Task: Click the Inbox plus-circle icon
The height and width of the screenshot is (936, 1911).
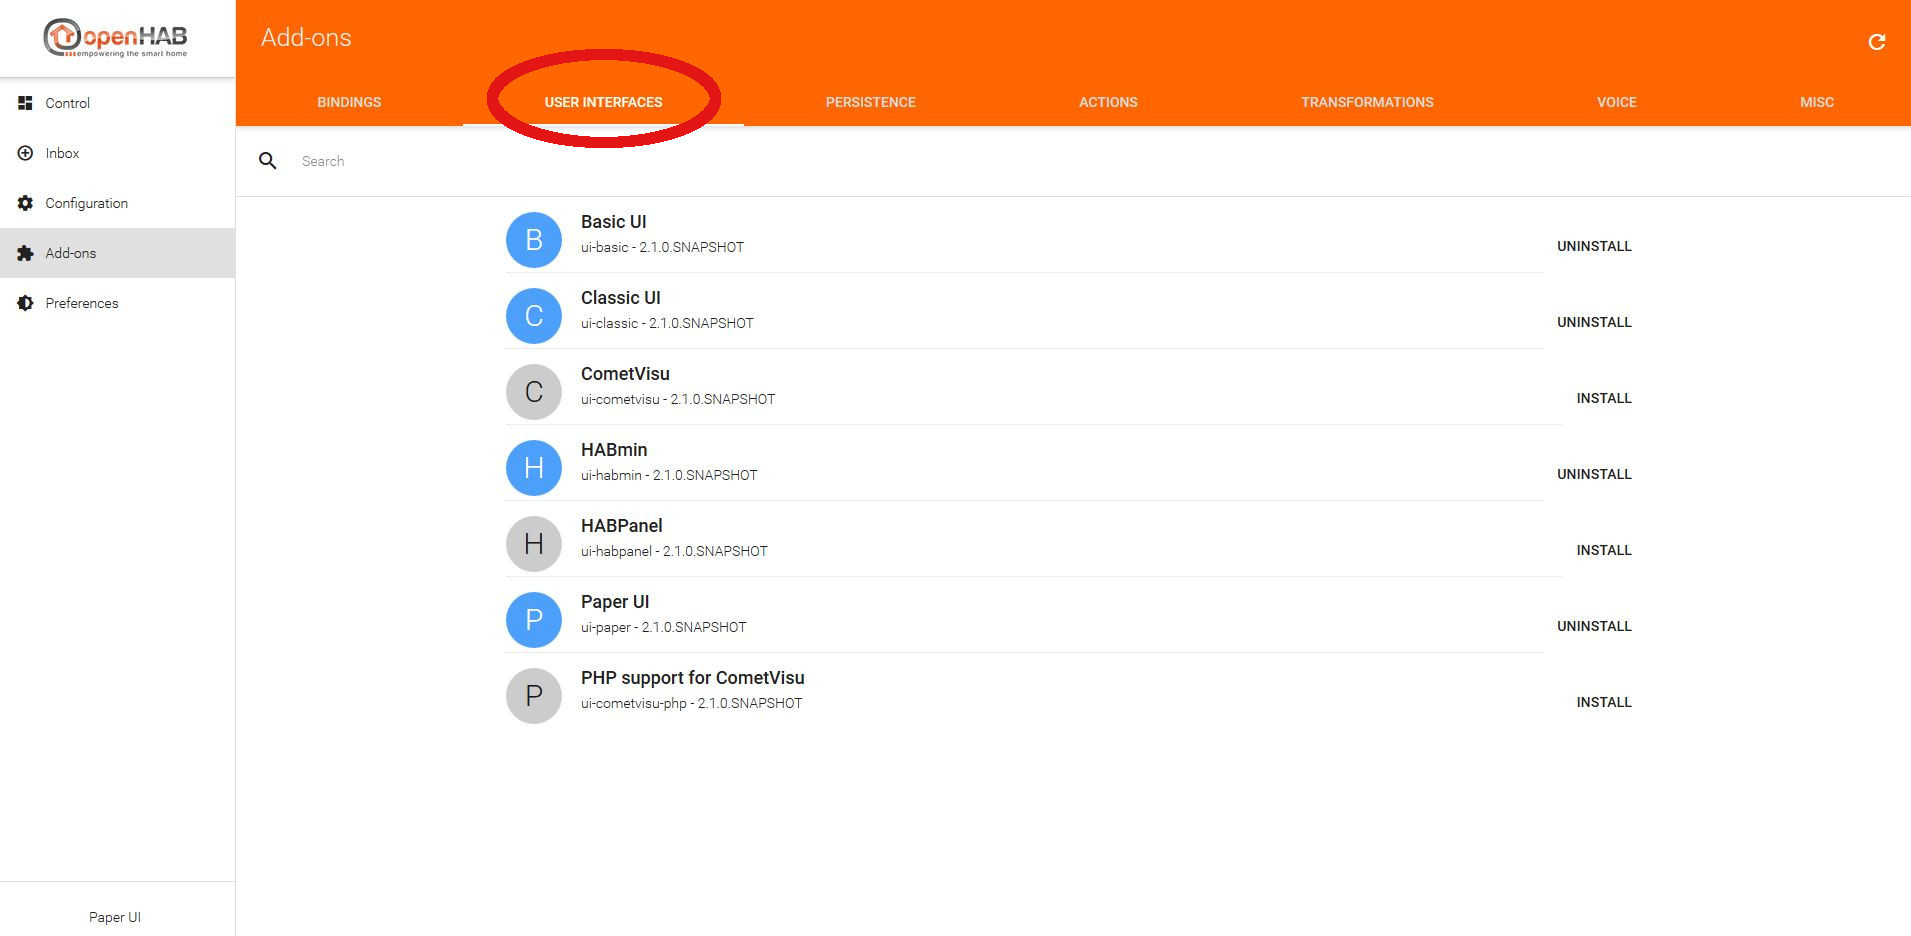Action: pyautogui.click(x=25, y=153)
